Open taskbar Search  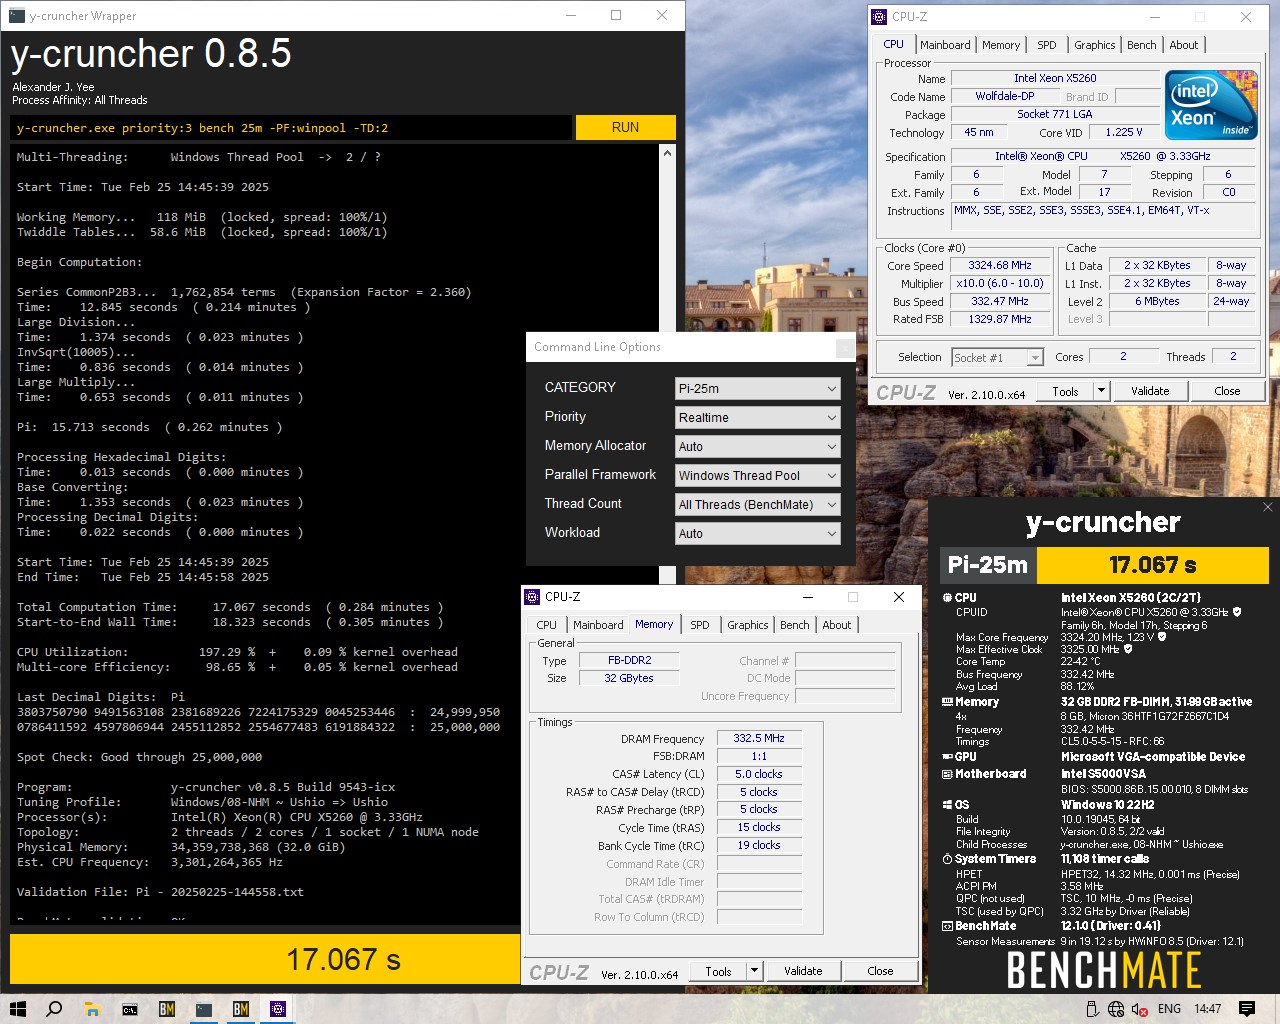pos(55,1009)
